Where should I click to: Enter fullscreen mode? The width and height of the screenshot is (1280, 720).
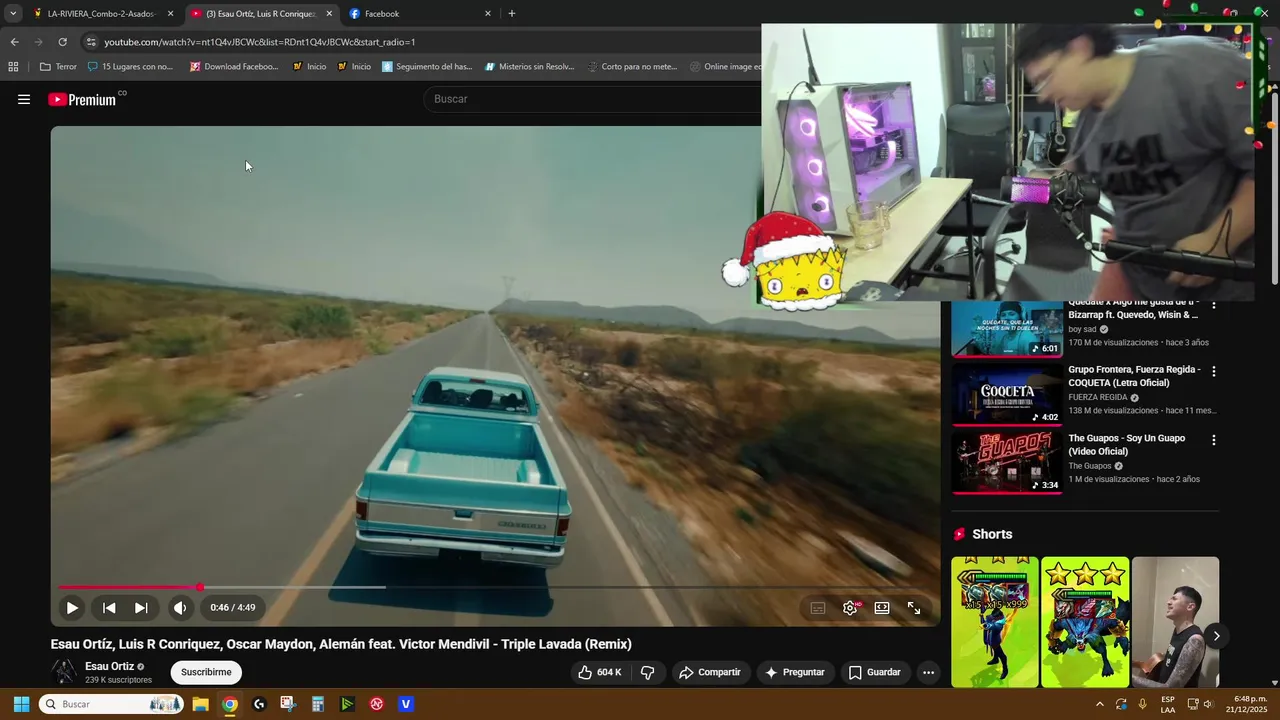pyautogui.click(x=914, y=608)
